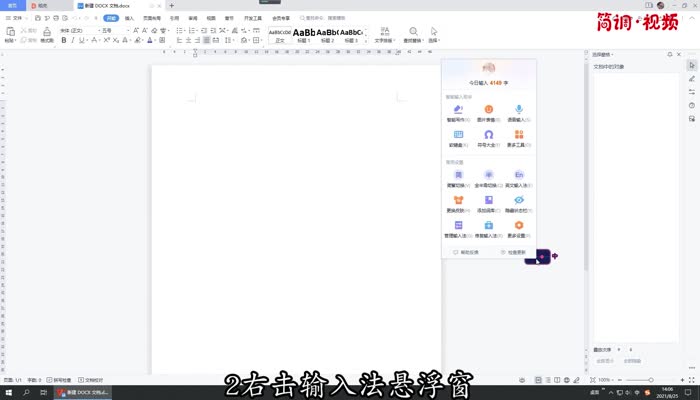The width and height of the screenshot is (700, 400).
Task: Click 帮助反馈 in input method menu
Action: [x=466, y=252]
